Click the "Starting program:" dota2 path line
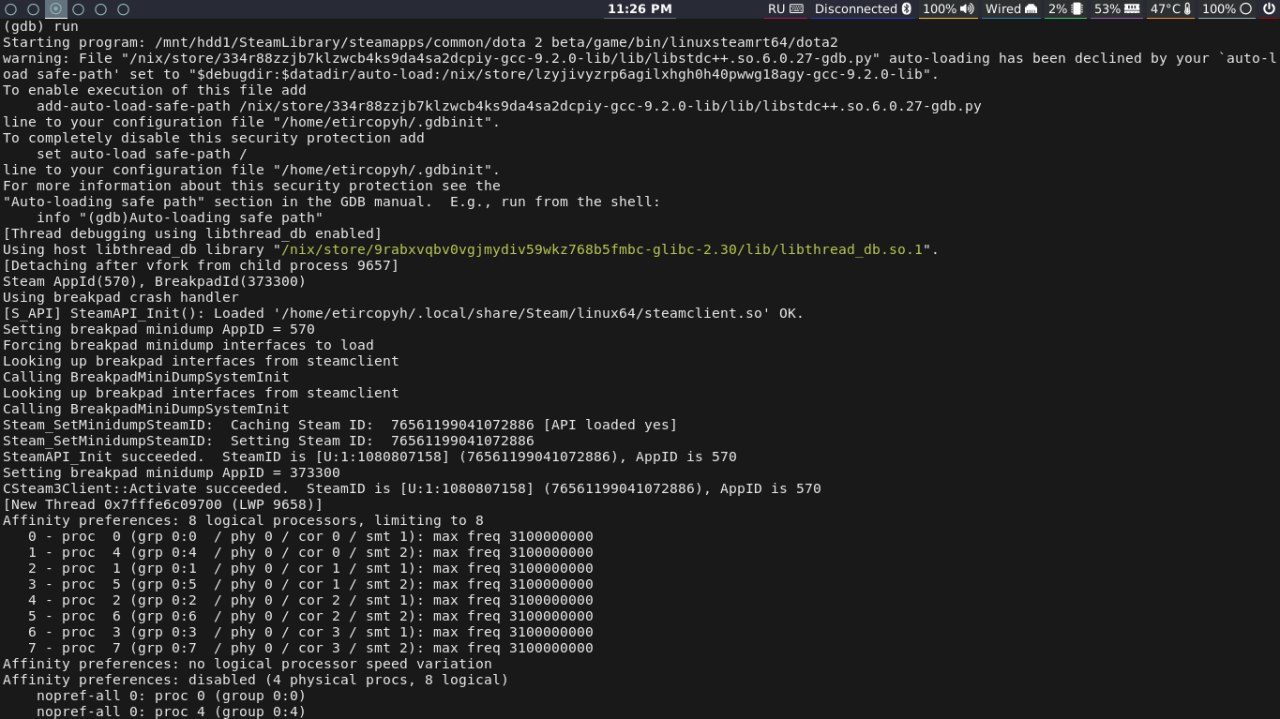1280x719 pixels. [x=420, y=41]
